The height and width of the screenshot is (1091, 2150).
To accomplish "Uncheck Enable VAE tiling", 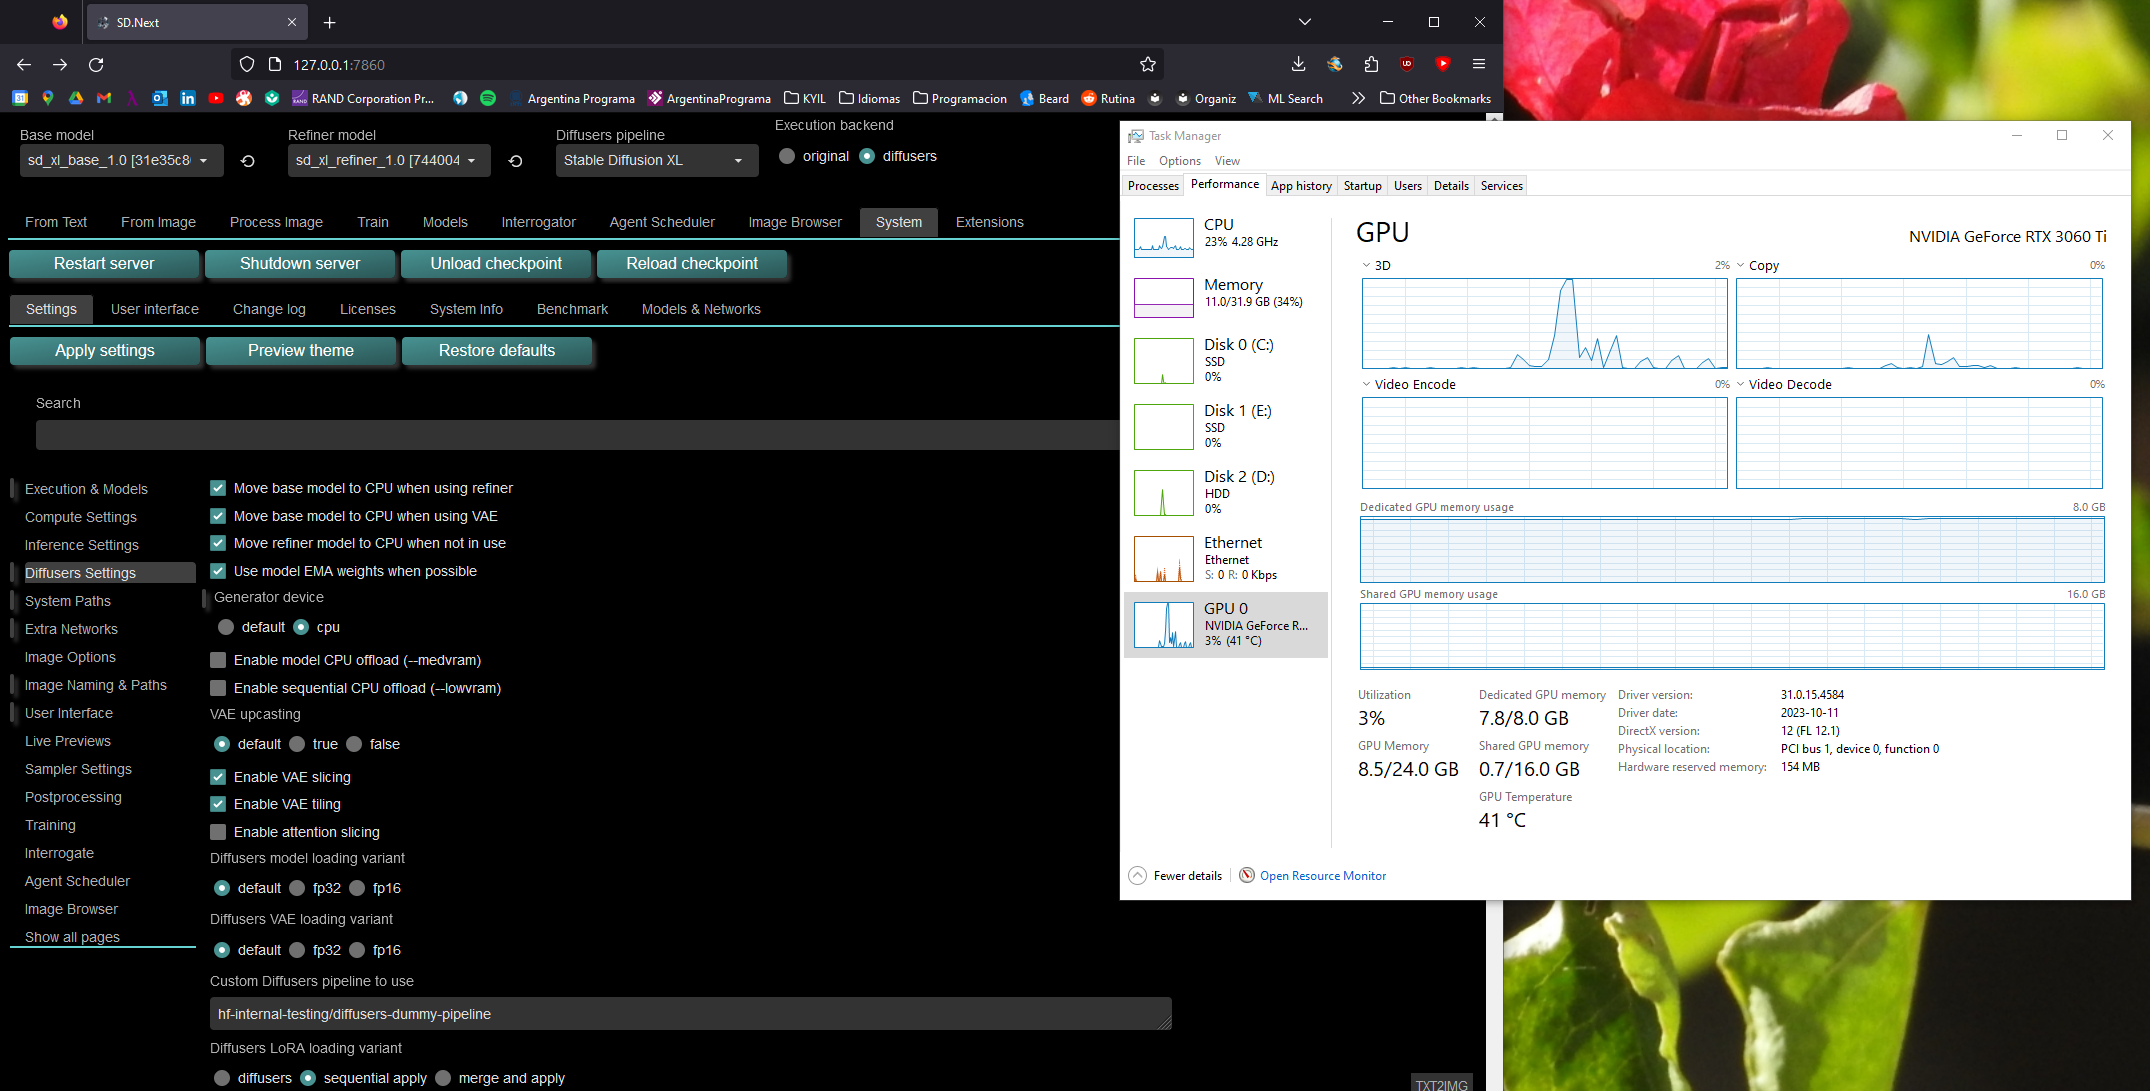I will click(x=217, y=804).
